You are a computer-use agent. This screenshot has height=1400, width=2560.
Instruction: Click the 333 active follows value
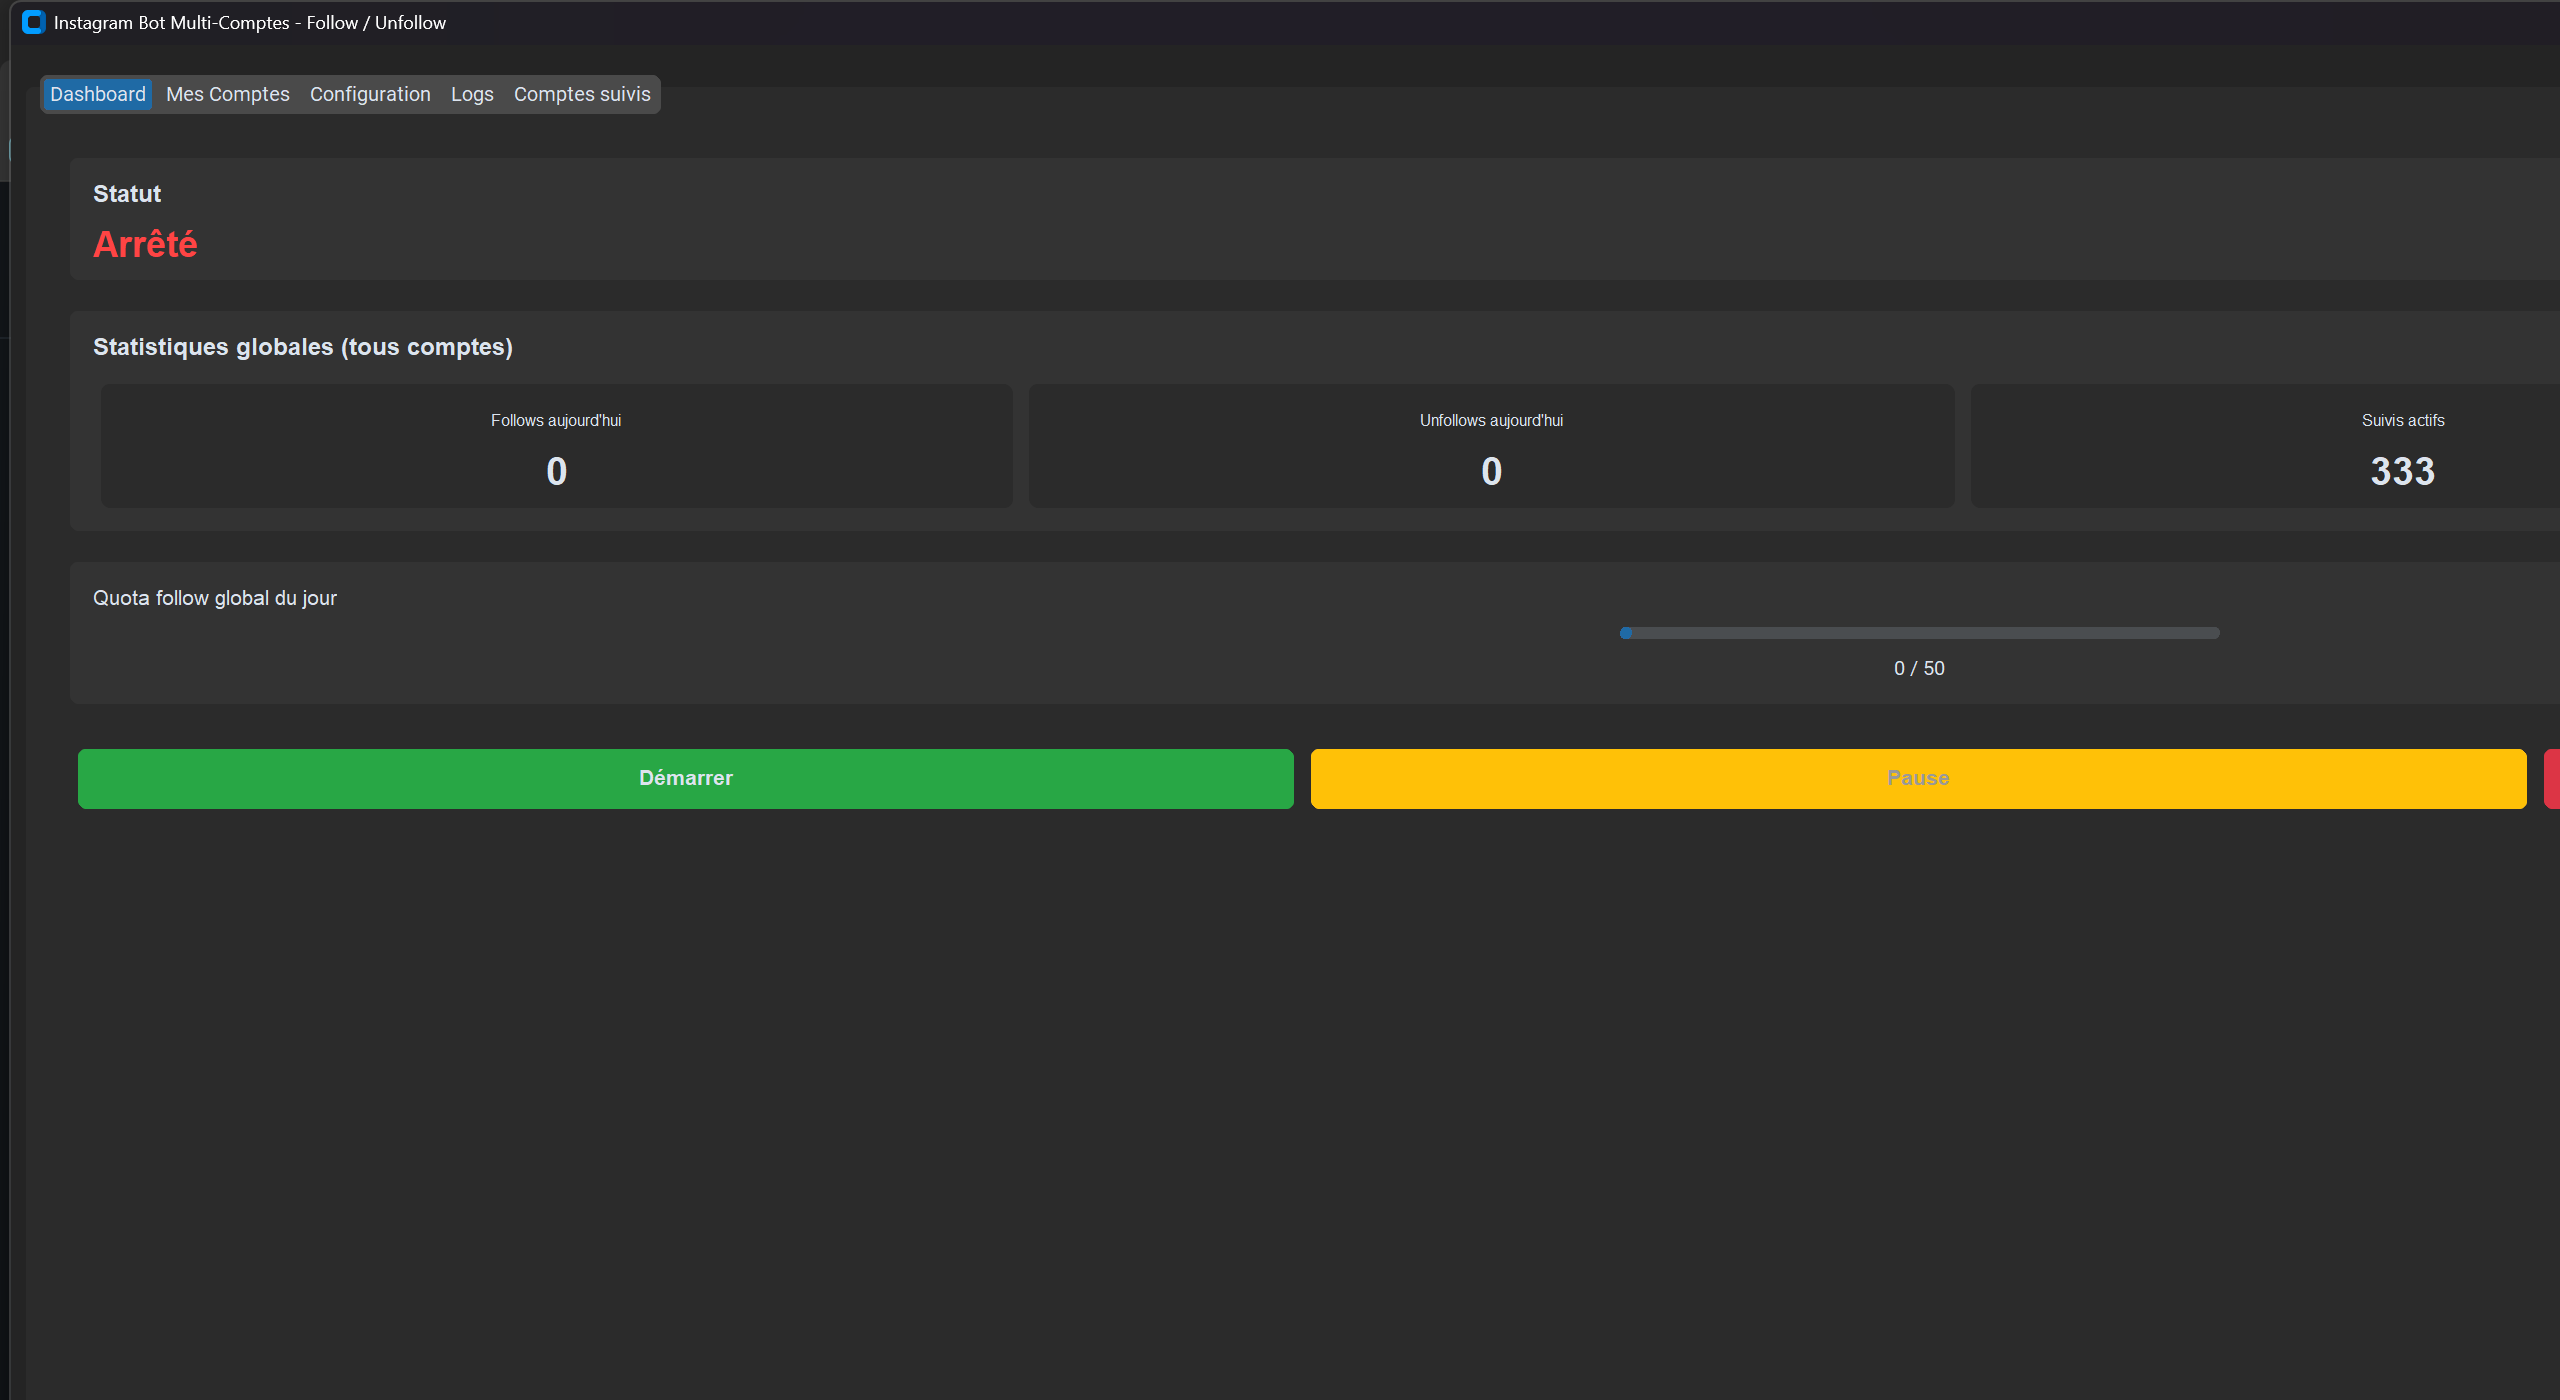coord(2402,471)
